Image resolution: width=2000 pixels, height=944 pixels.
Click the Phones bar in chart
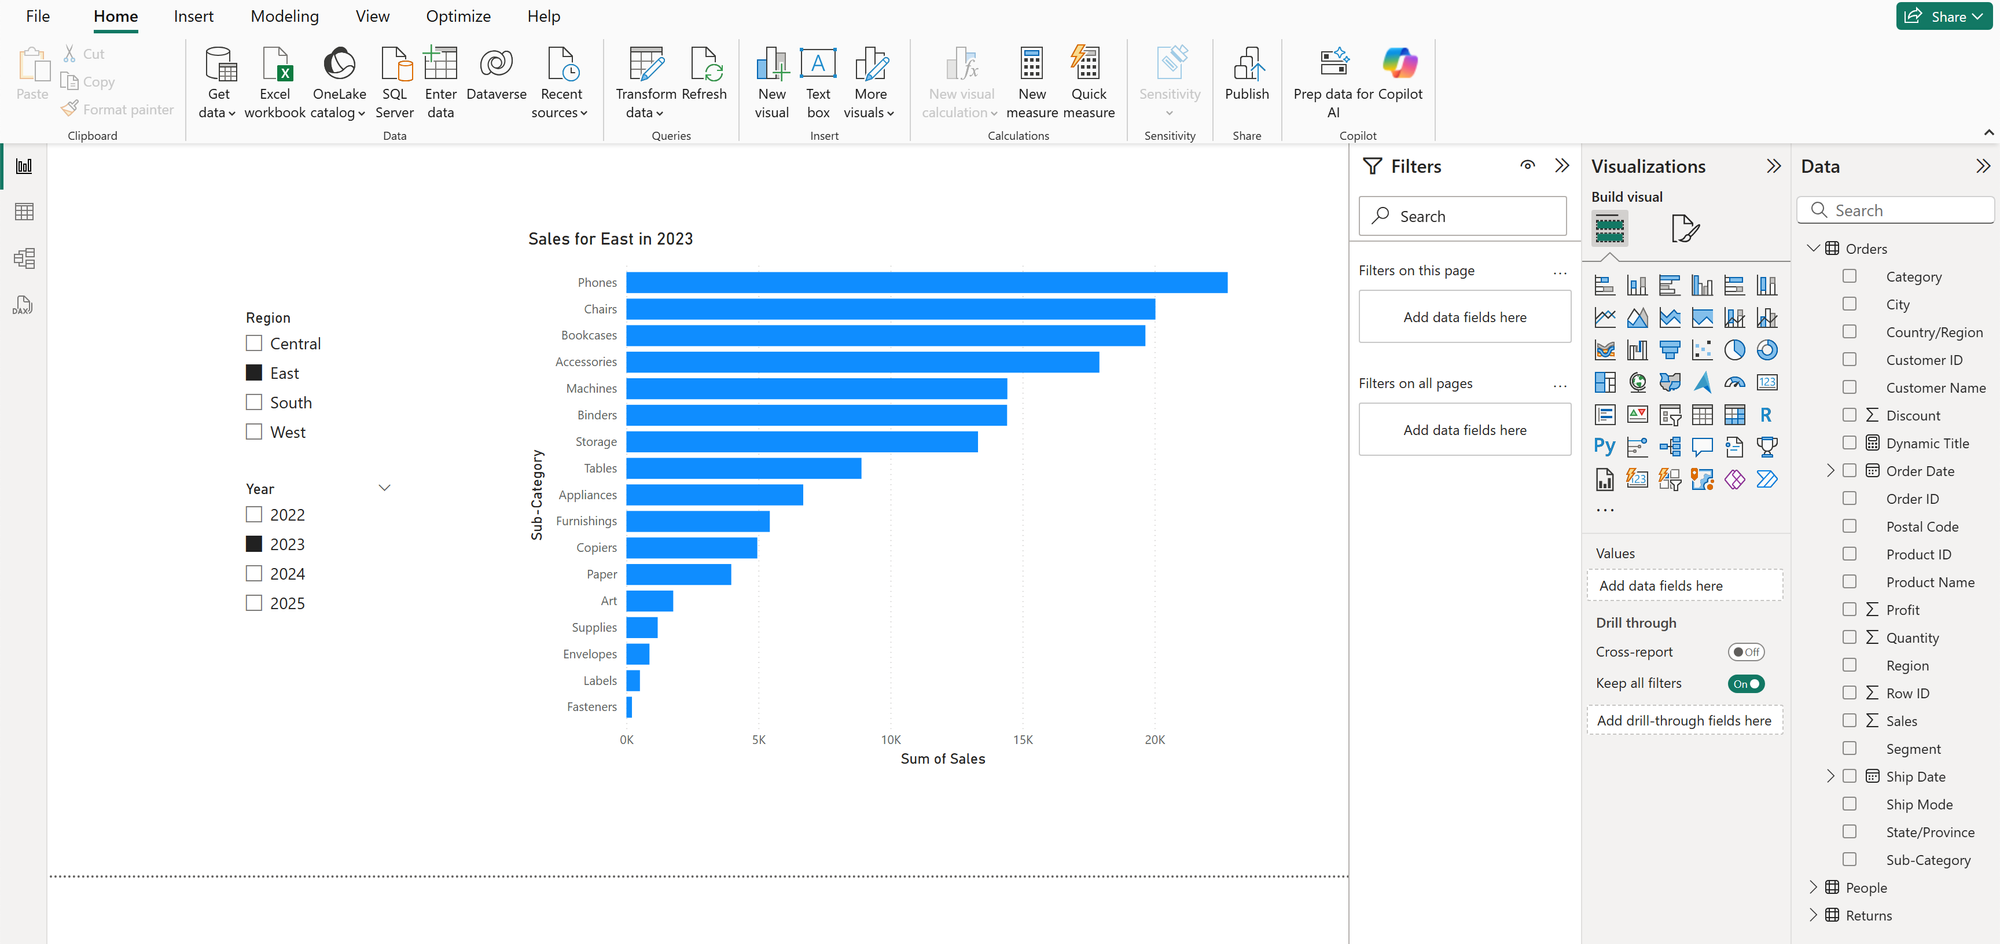(926, 283)
